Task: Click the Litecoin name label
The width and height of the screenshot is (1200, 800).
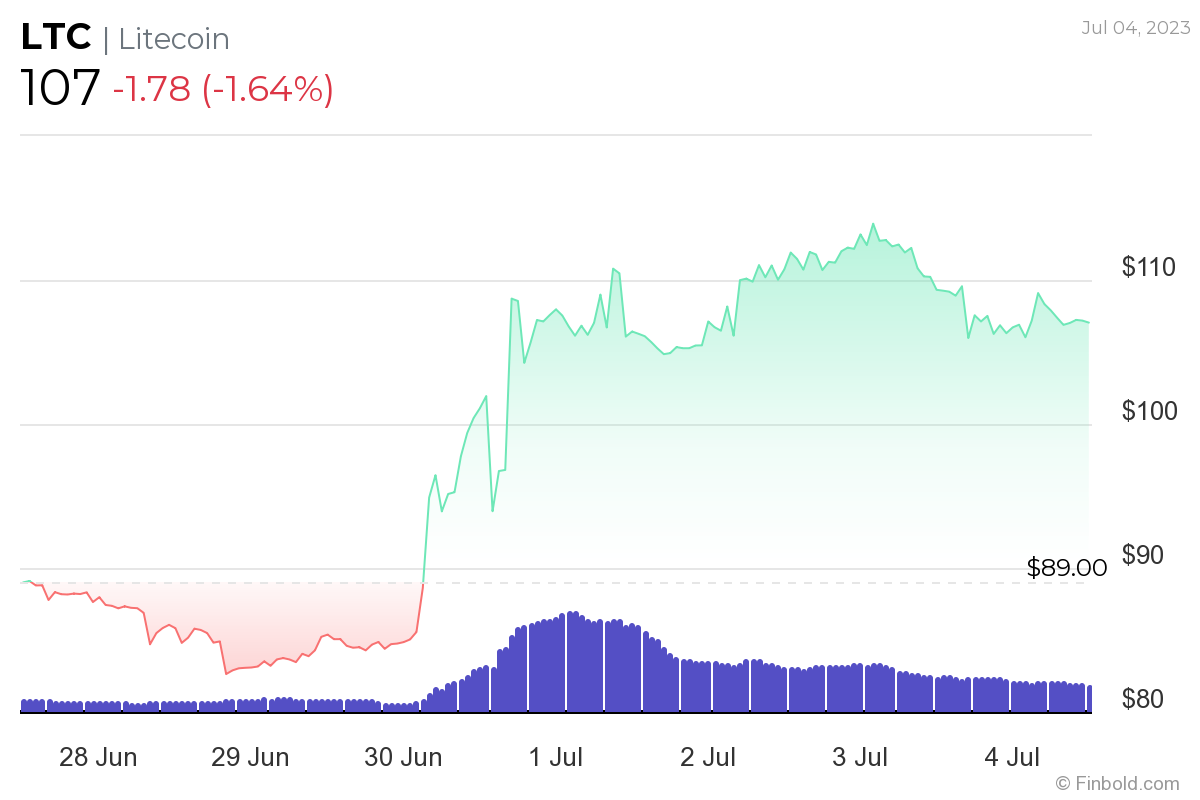Action: coord(174,39)
